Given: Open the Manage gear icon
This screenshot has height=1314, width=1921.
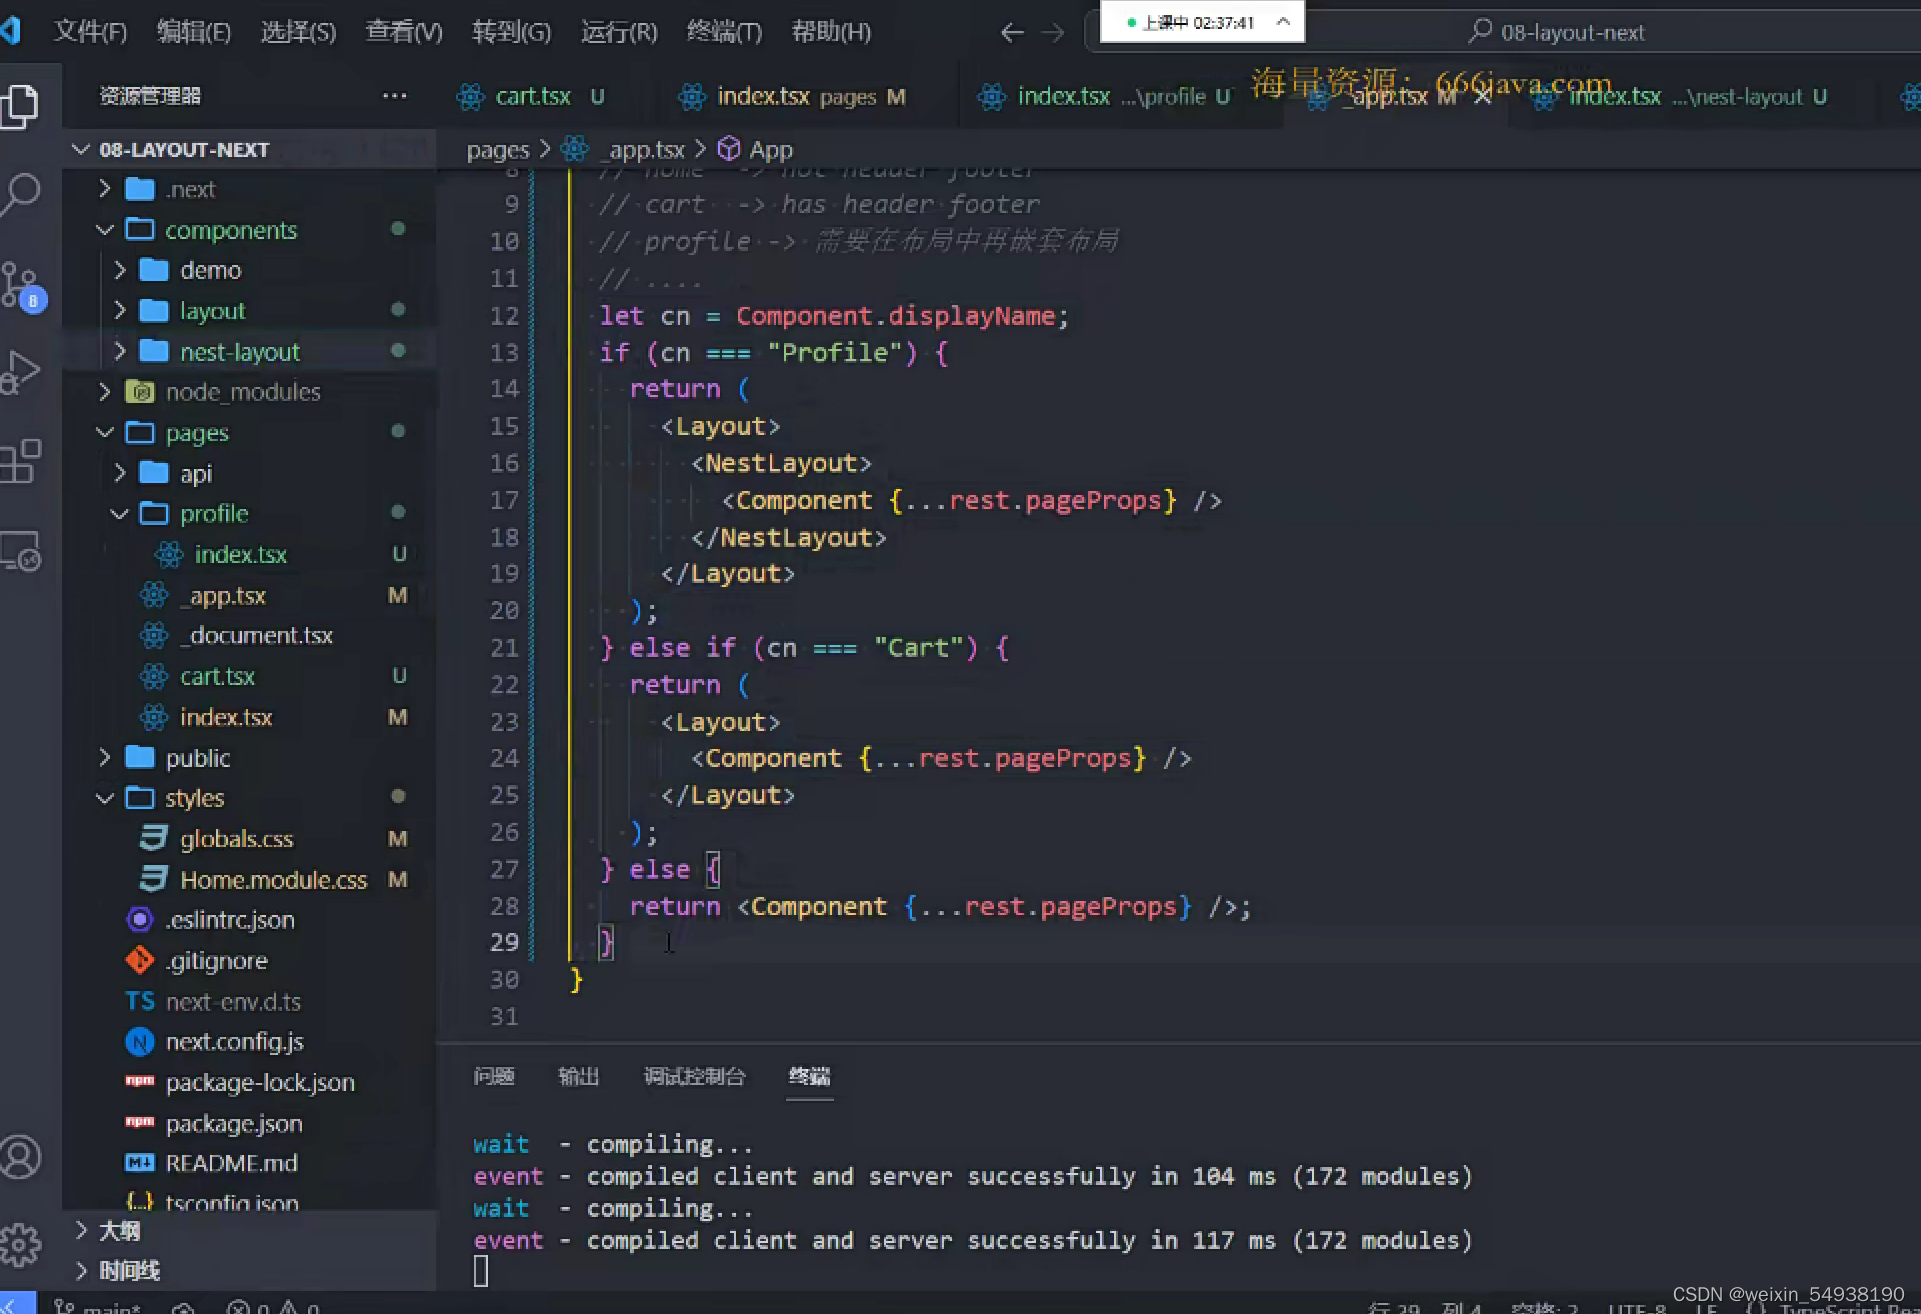Looking at the screenshot, I should tap(20, 1244).
